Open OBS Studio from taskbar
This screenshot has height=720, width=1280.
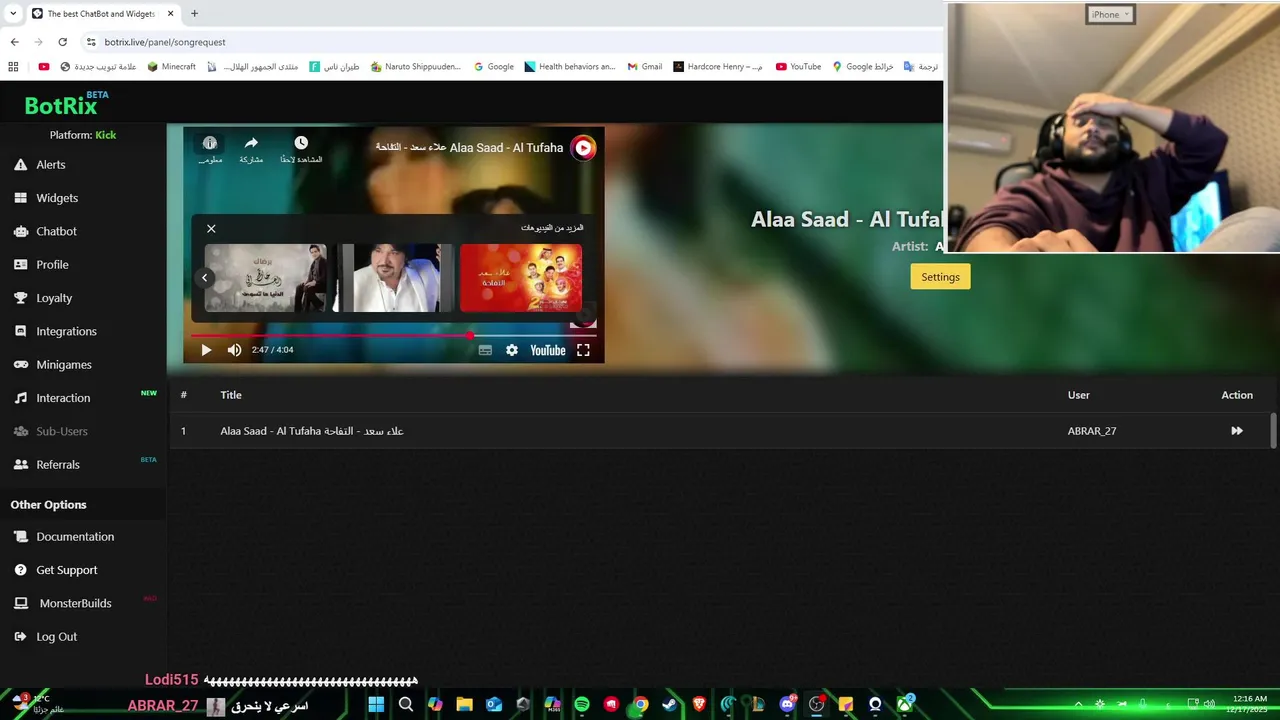click(816, 704)
